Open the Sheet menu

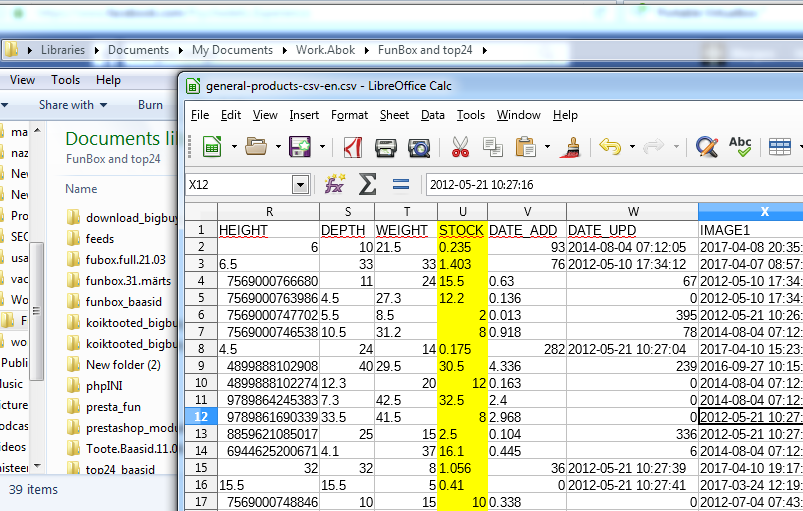pyautogui.click(x=394, y=115)
